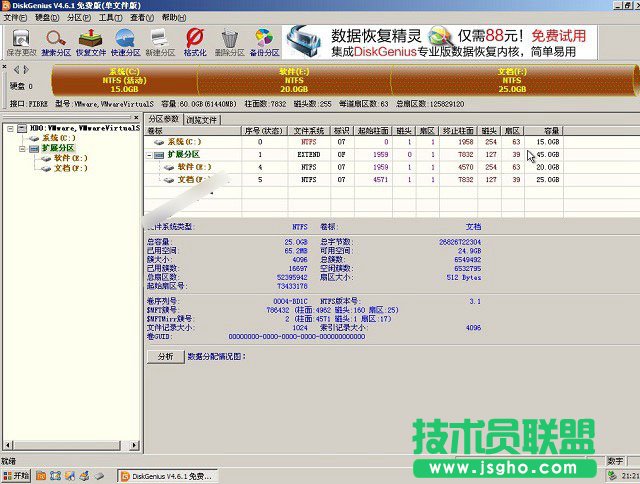This screenshot has width=640, height=484.
Task: Click the DiskGenius V4.6.1 taskbar button
Action: (x=167, y=476)
